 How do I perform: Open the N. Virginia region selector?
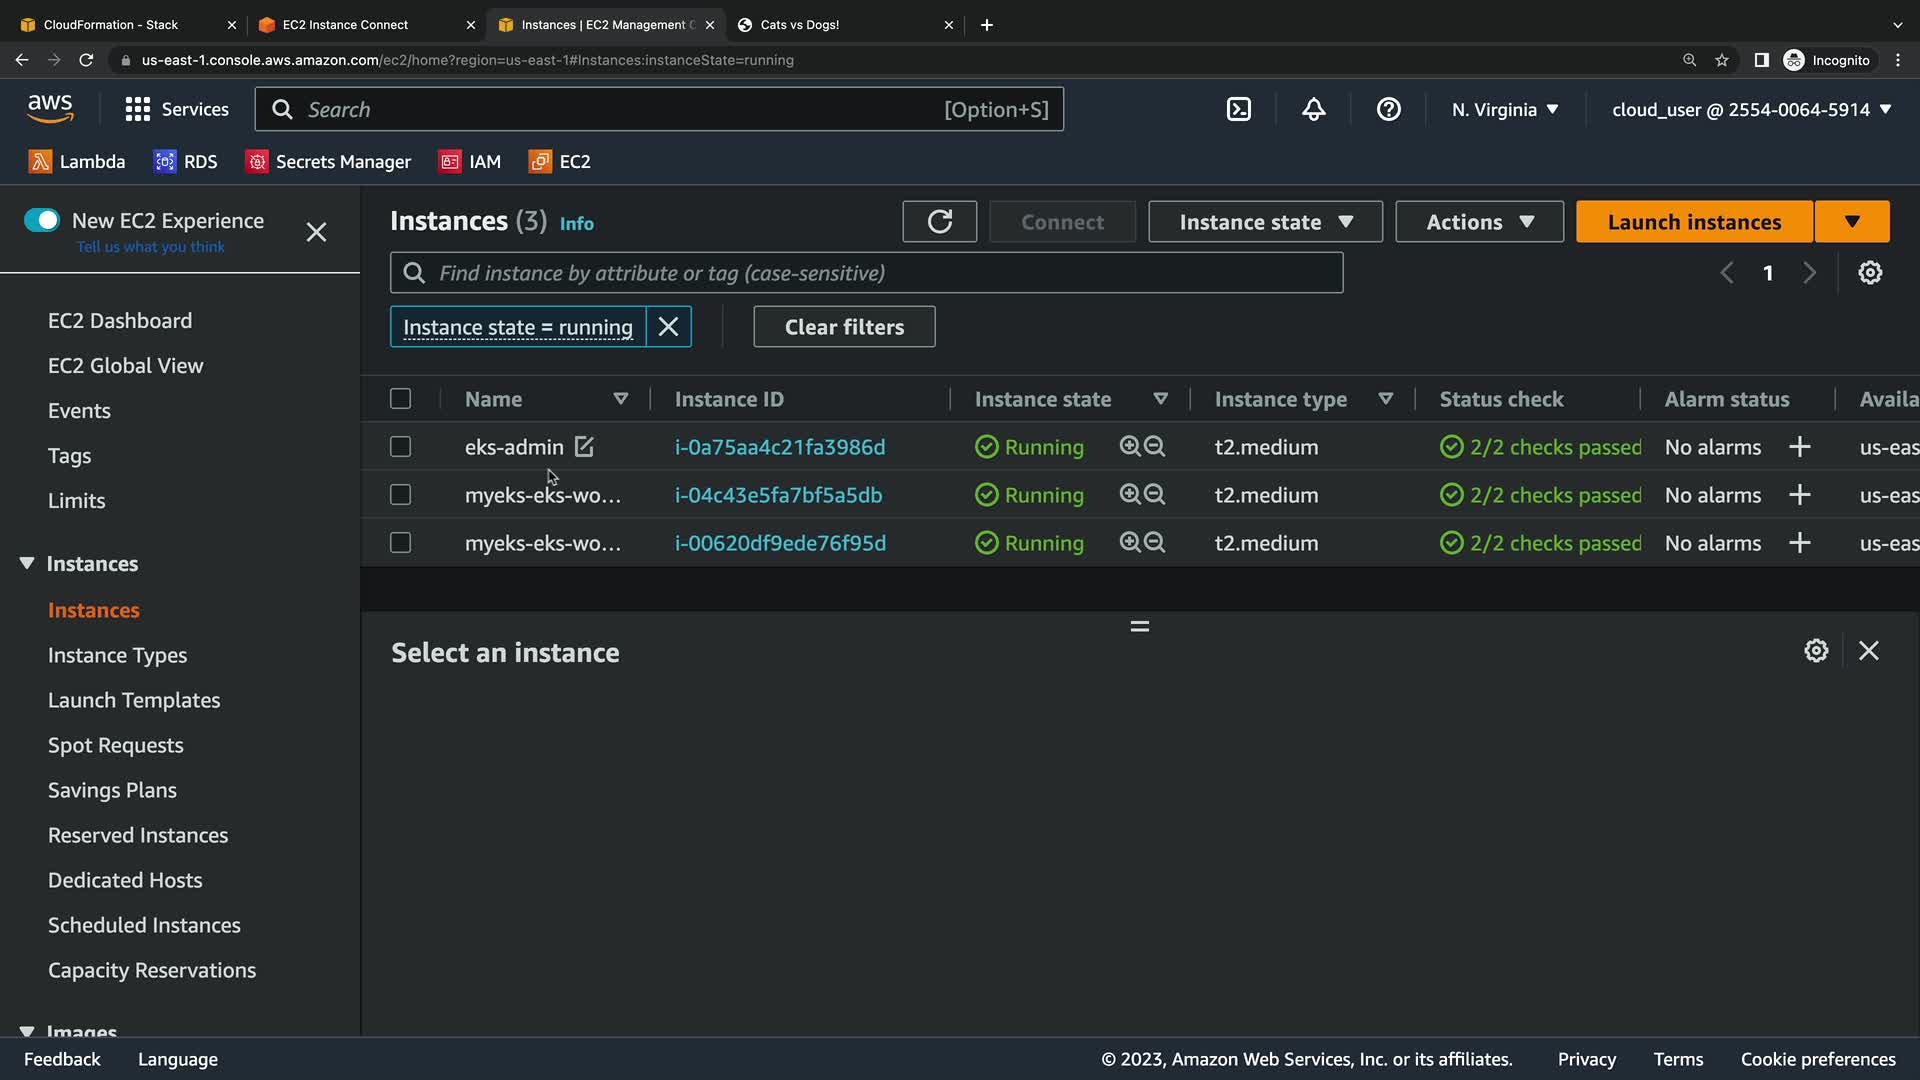pos(1505,109)
